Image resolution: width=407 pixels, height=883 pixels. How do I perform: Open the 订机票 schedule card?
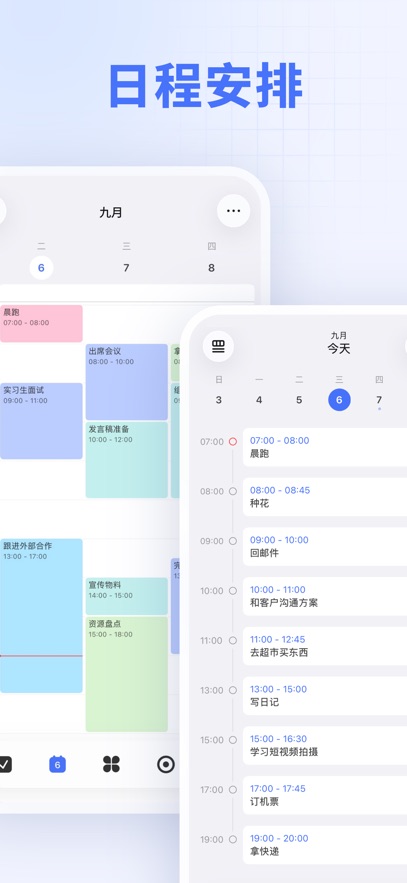click(325, 795)
